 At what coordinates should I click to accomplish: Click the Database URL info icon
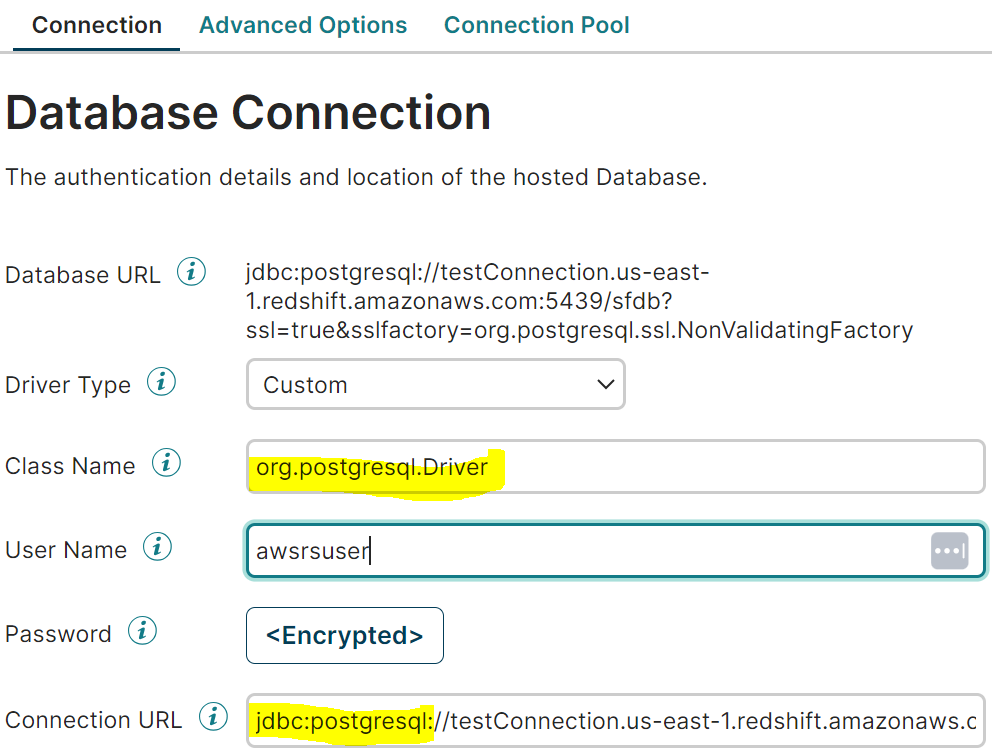pyautogui.click(x=191, y=272)
